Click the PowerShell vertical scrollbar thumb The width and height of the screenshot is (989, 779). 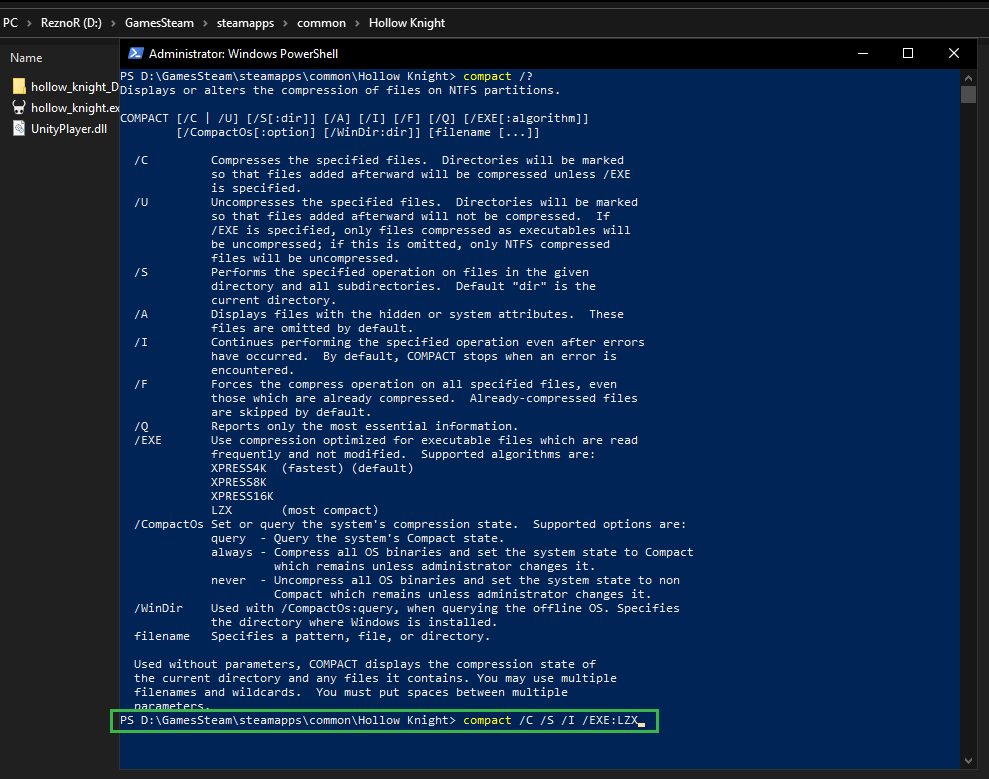point(968,95)
